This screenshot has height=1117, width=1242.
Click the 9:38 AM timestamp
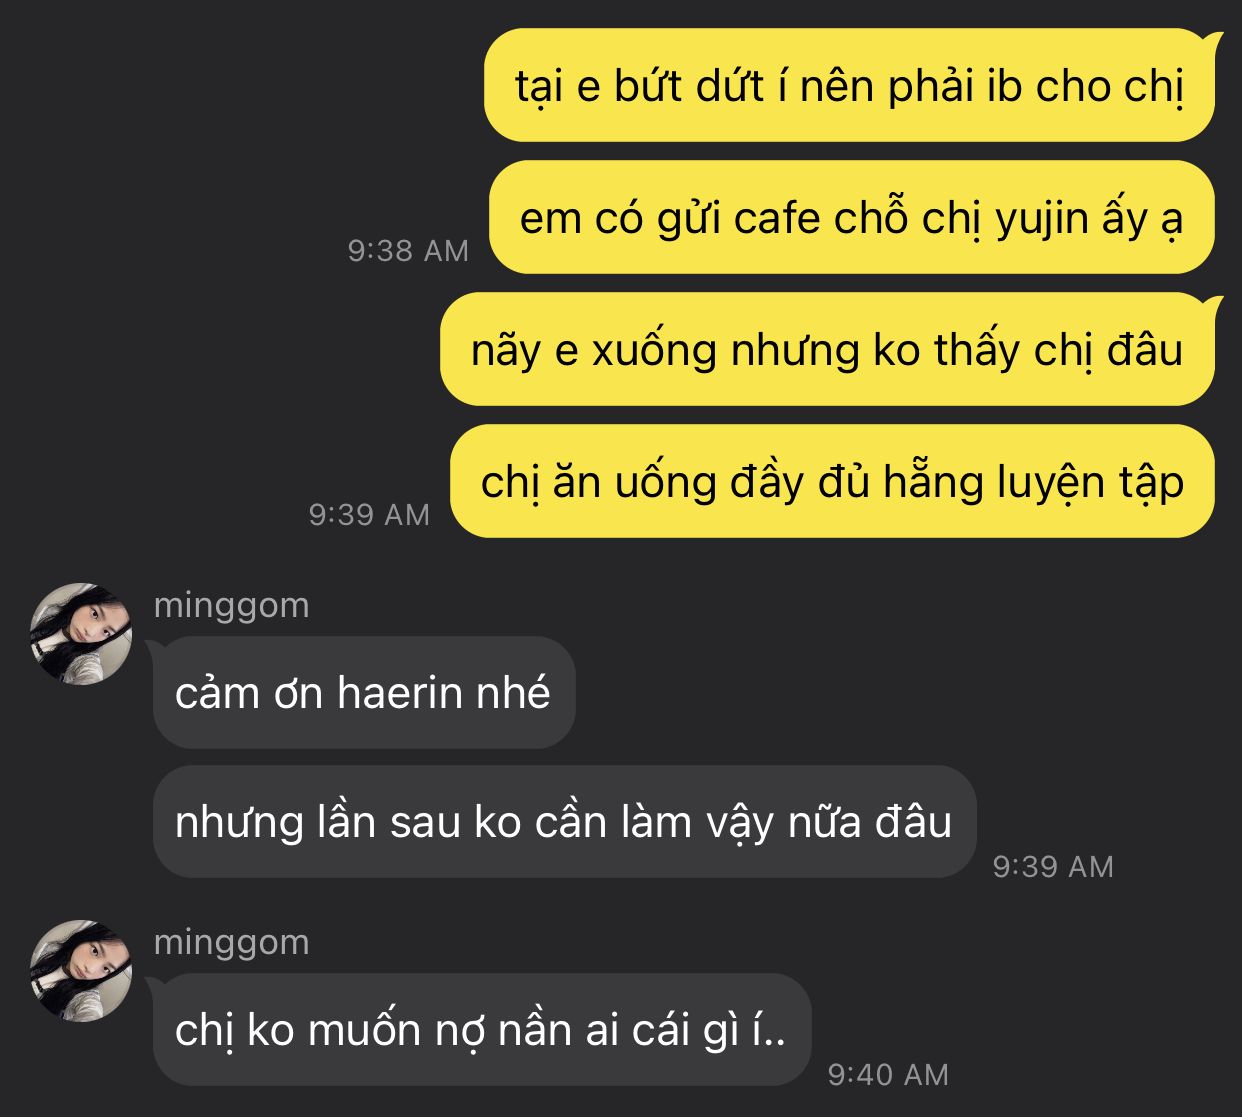pos(408,250)
